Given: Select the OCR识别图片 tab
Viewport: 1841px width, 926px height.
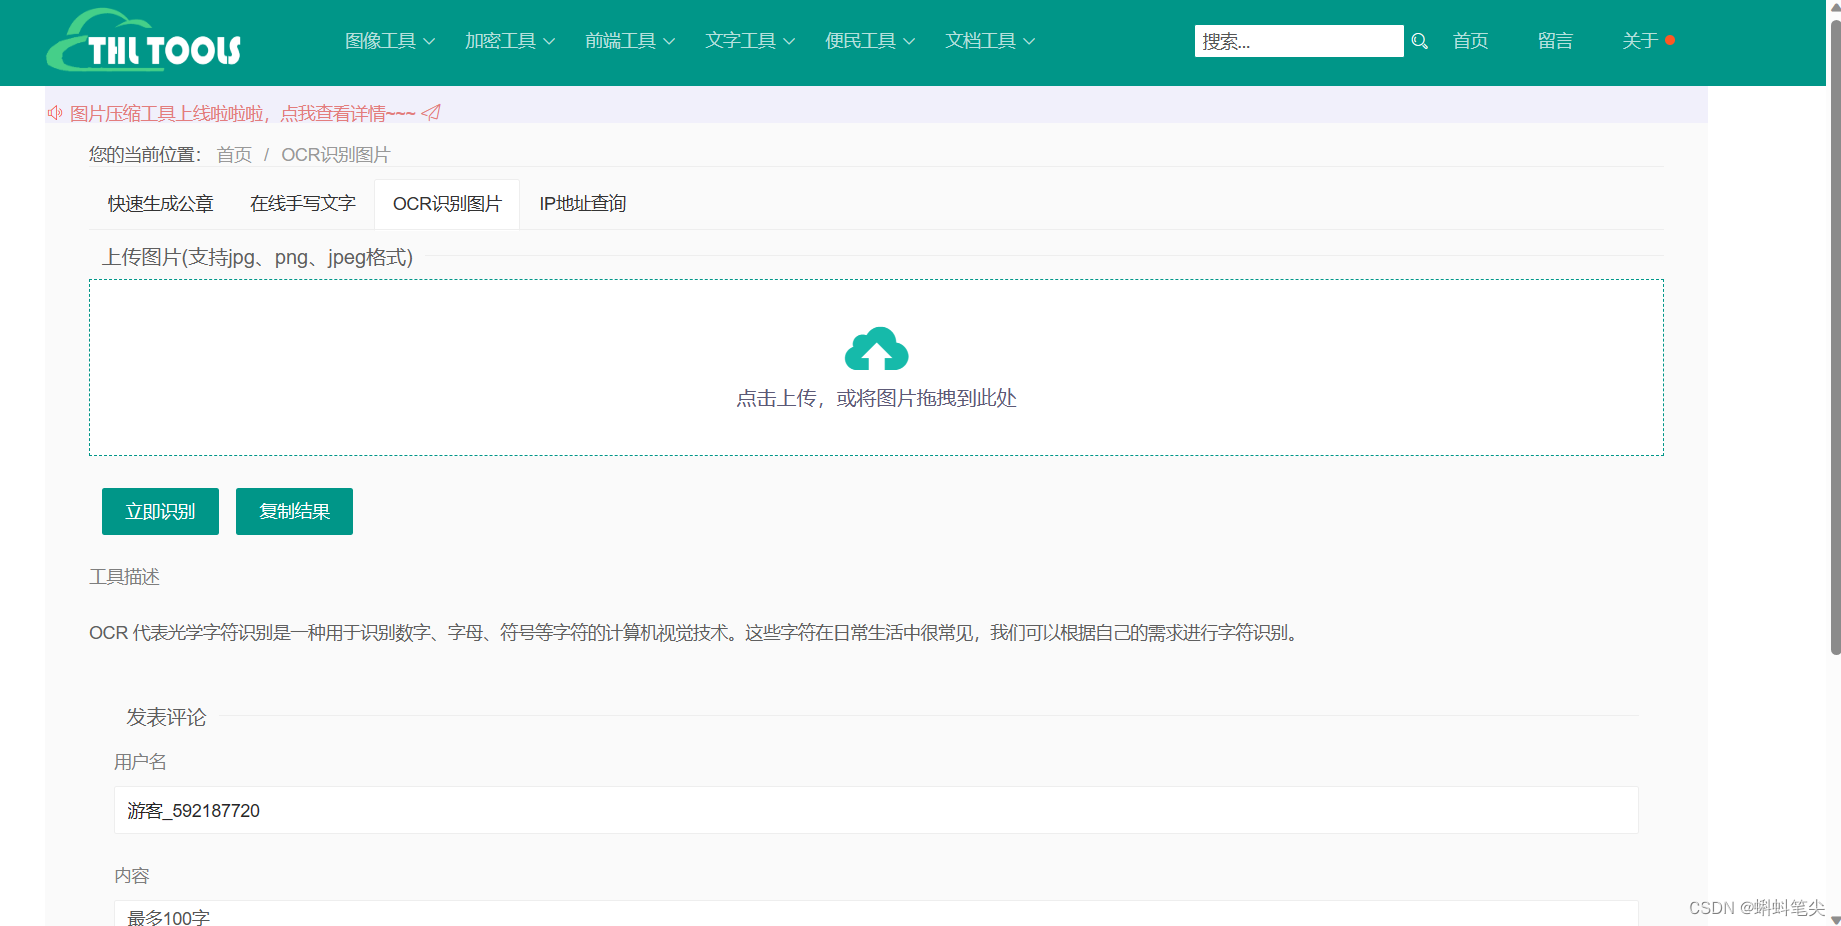Looking at the screenshot, I should pyautogui.click(x=447, y=204).
